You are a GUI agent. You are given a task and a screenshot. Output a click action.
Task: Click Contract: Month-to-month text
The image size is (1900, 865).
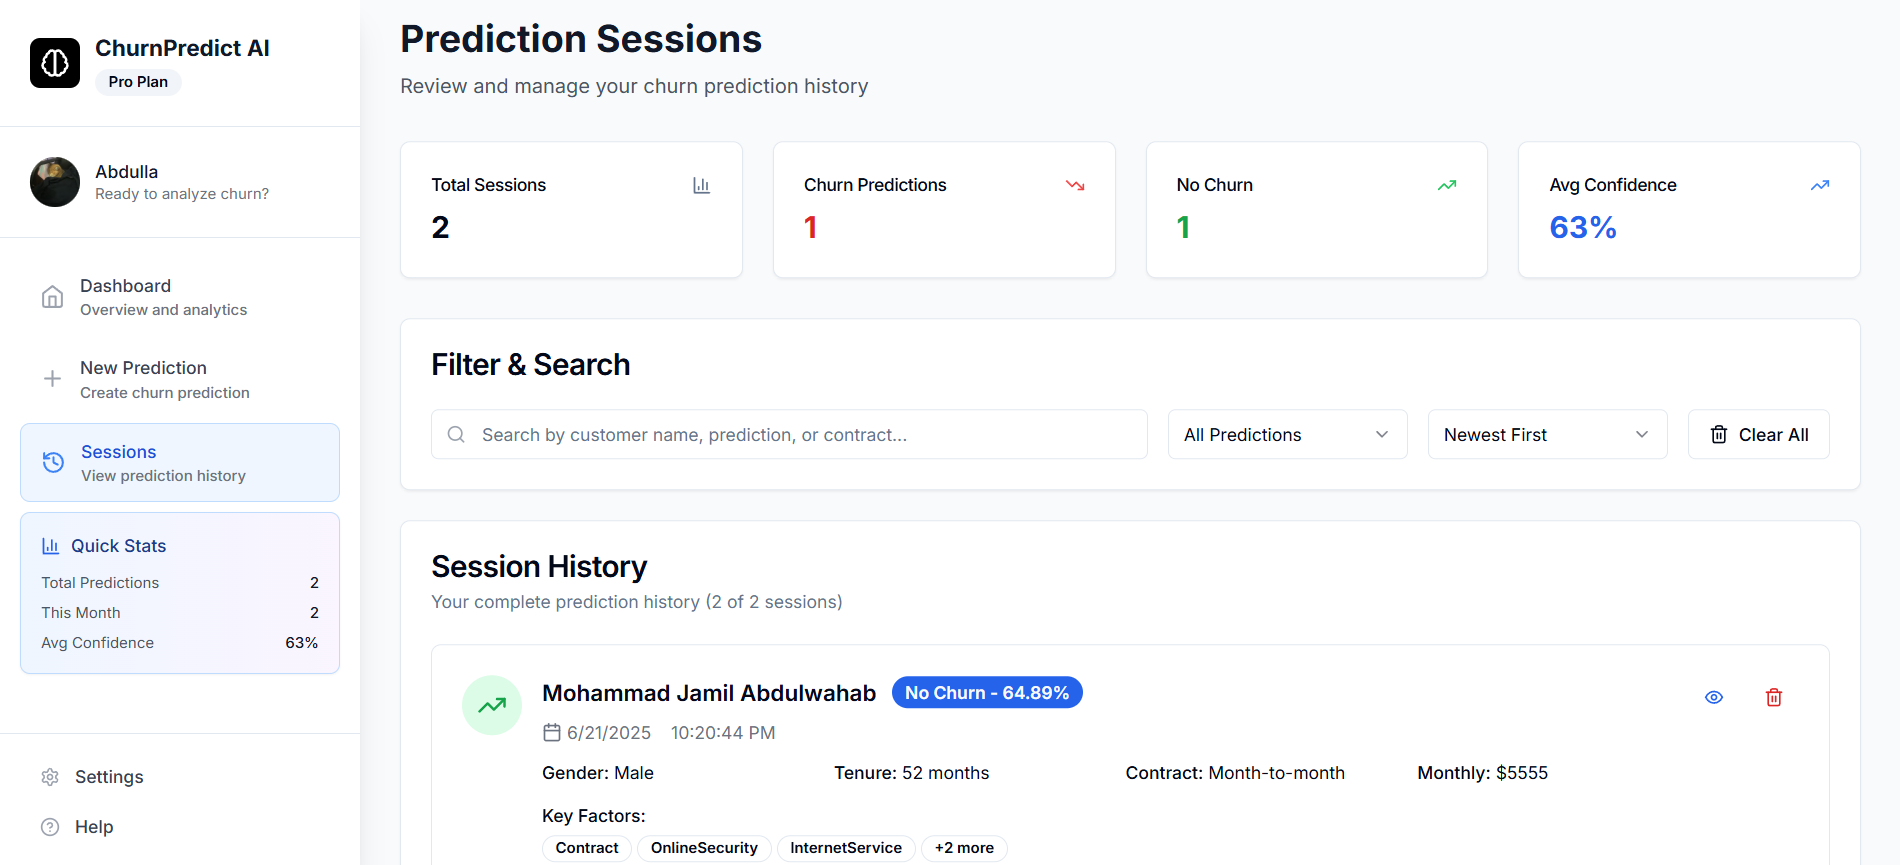(x=1235, y=773)
